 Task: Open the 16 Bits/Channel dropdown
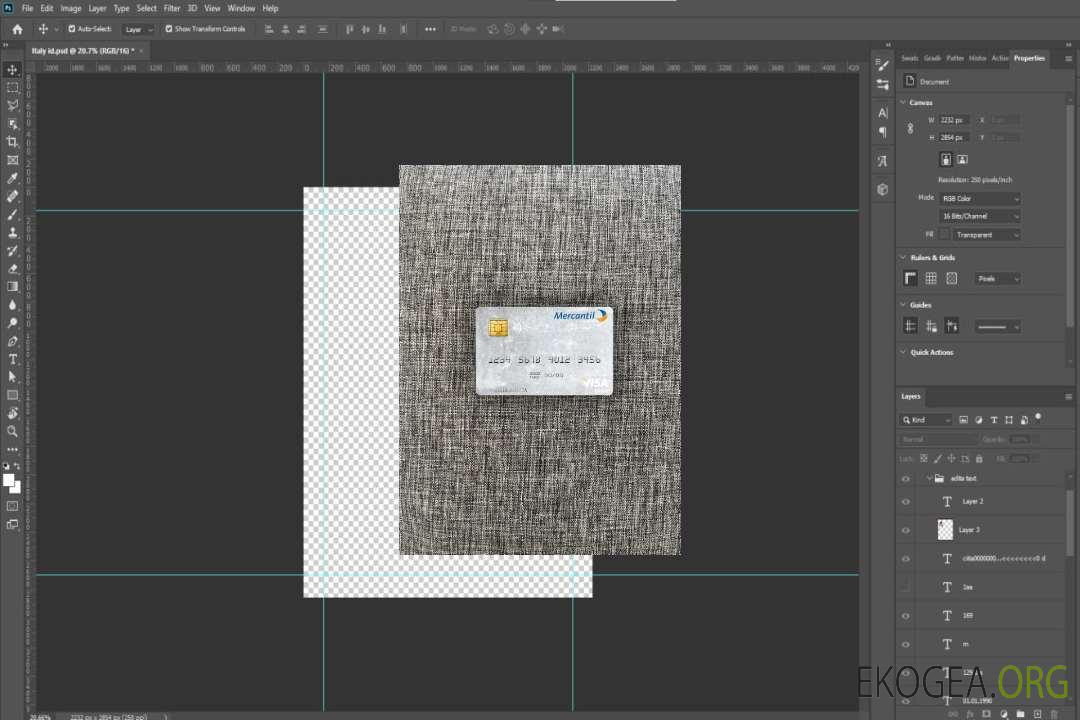979,216
